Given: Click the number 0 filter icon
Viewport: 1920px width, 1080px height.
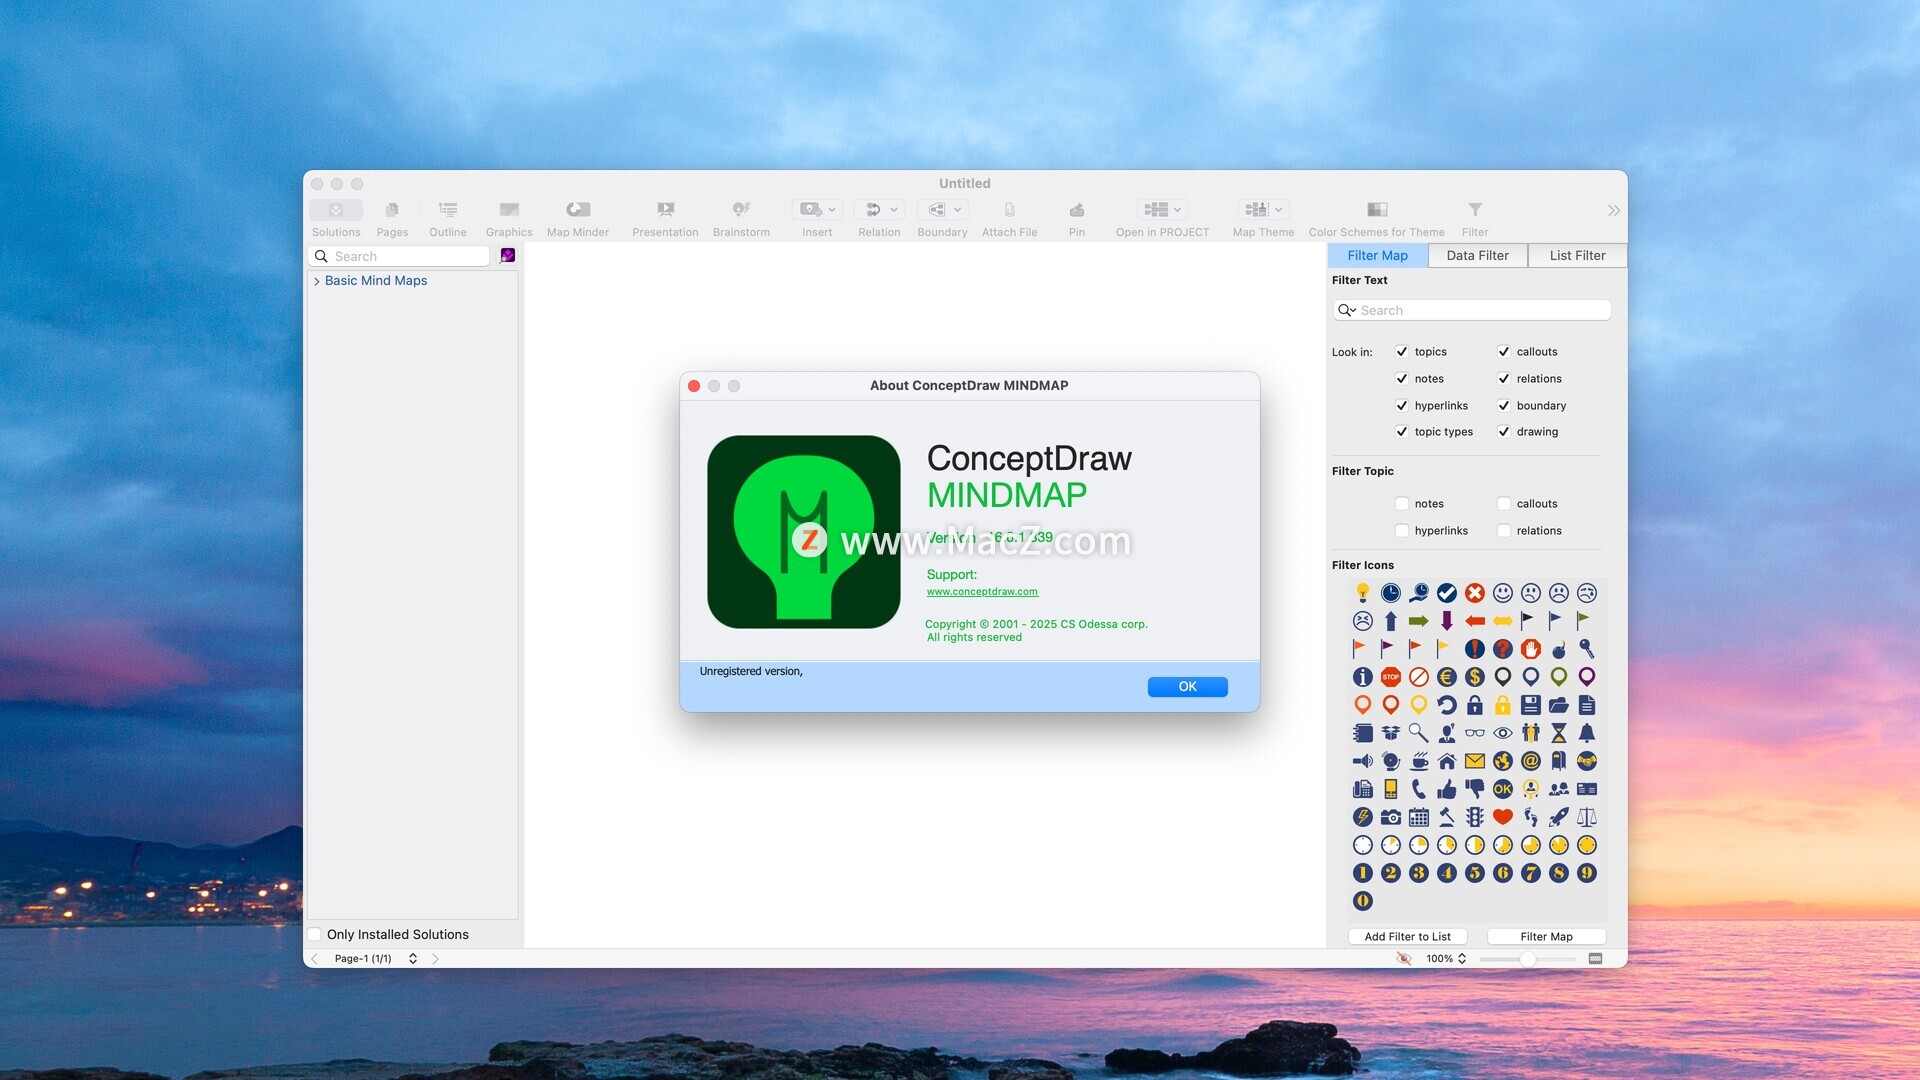Looking at the screenshot, I should (x=1362, y=901).
